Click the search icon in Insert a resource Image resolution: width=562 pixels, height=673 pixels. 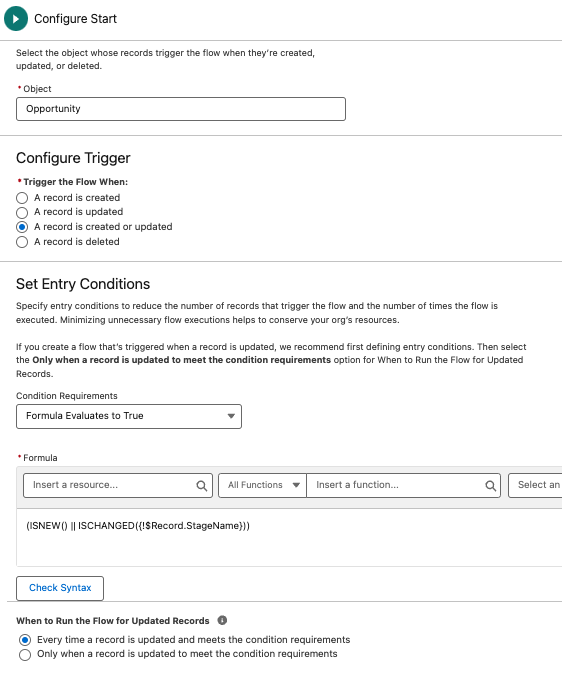pyautogui.click(x=201, y=485)
